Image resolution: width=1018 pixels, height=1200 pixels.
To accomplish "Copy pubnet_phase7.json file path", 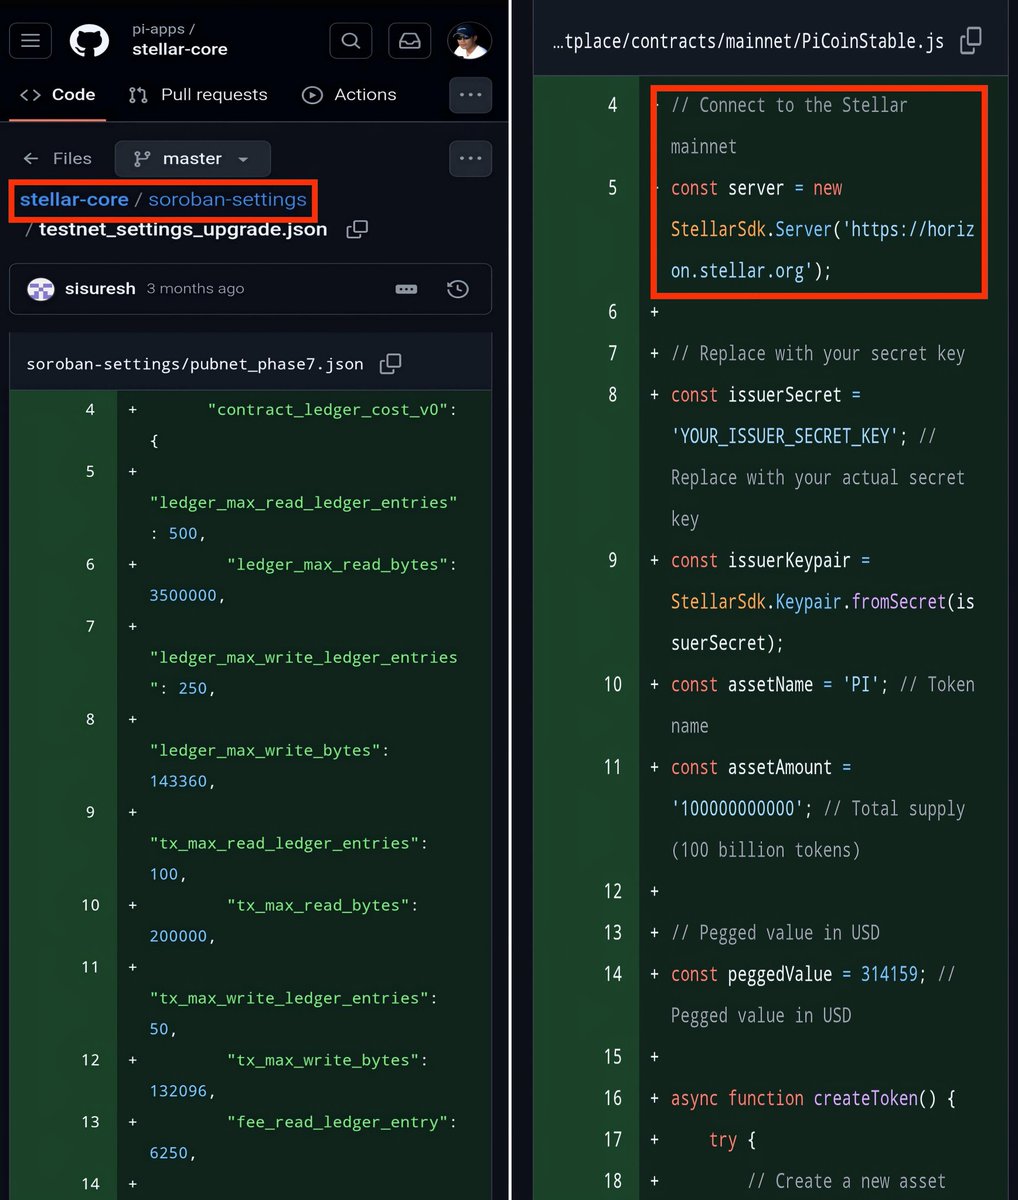I will [x=391, y=363].
